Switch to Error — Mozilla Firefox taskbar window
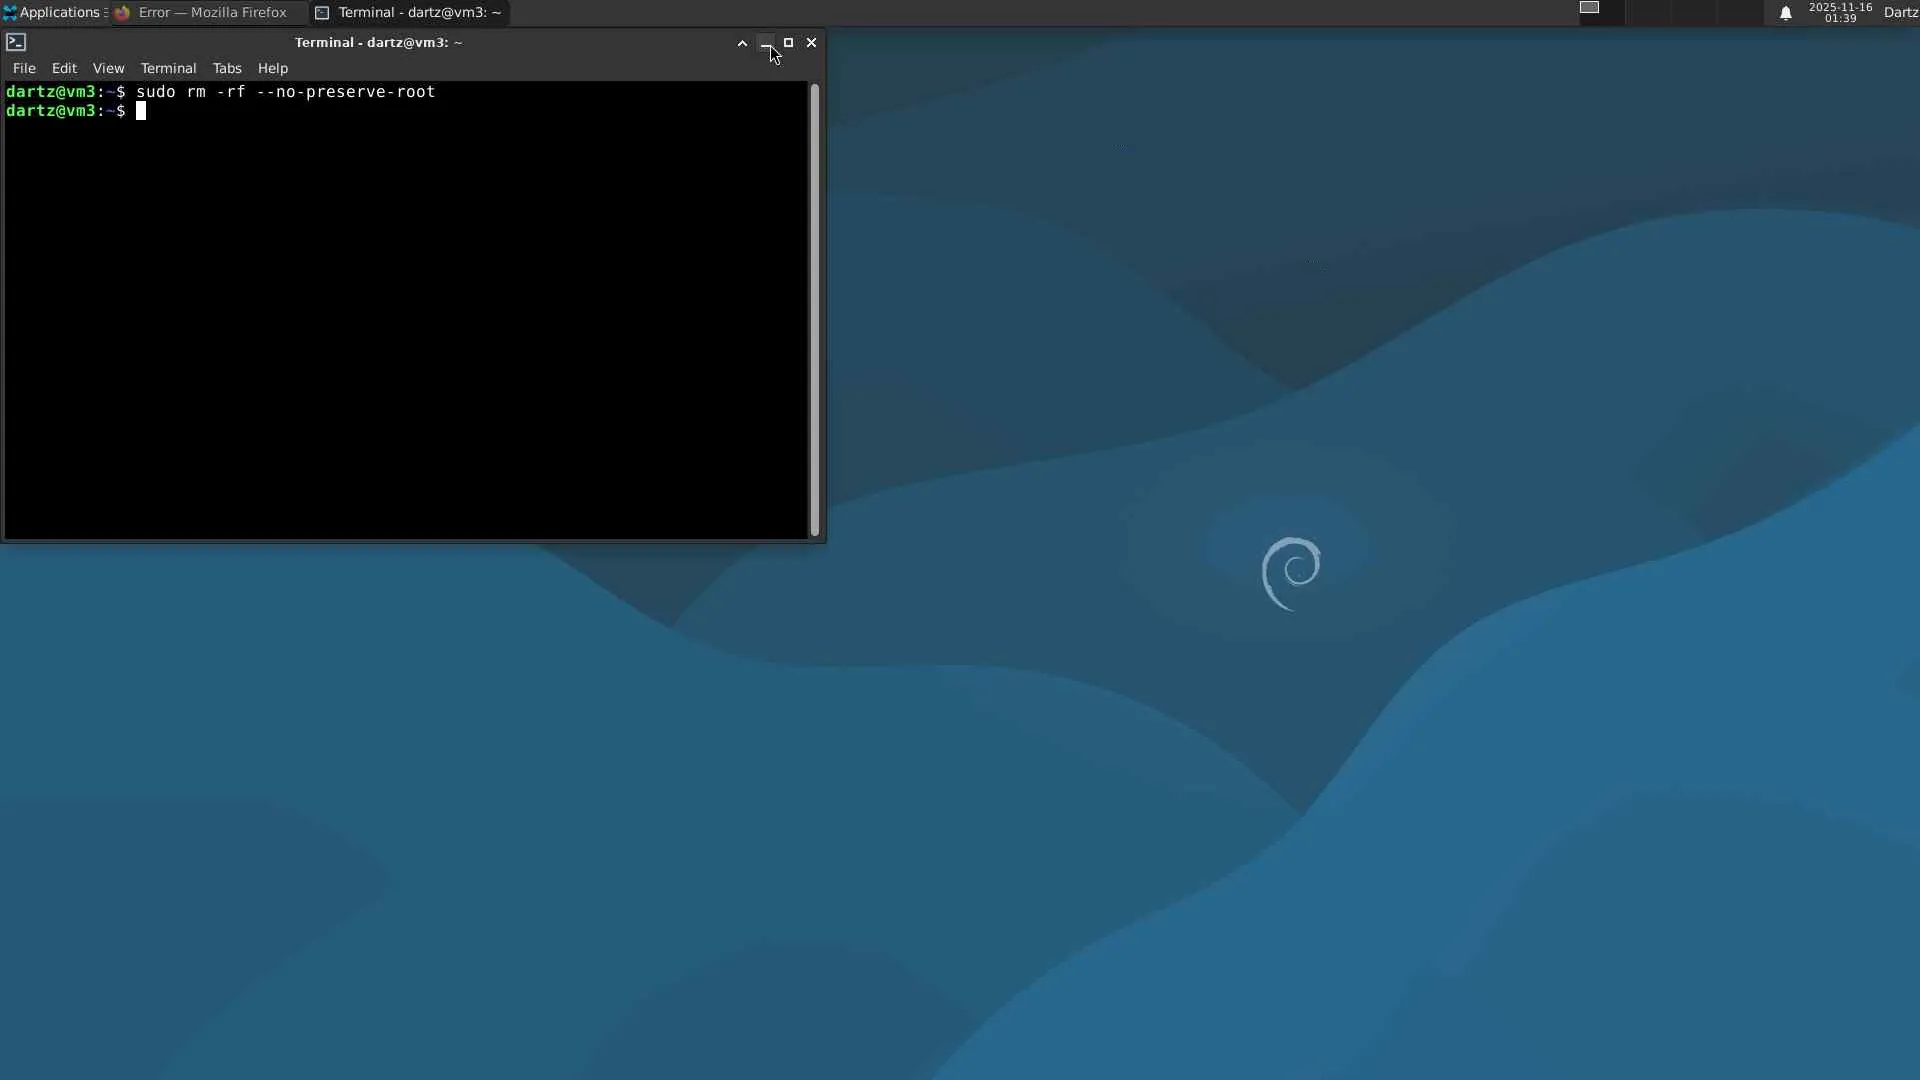Viewport: 1920px width, 1080px height. [x=202, y=12]
